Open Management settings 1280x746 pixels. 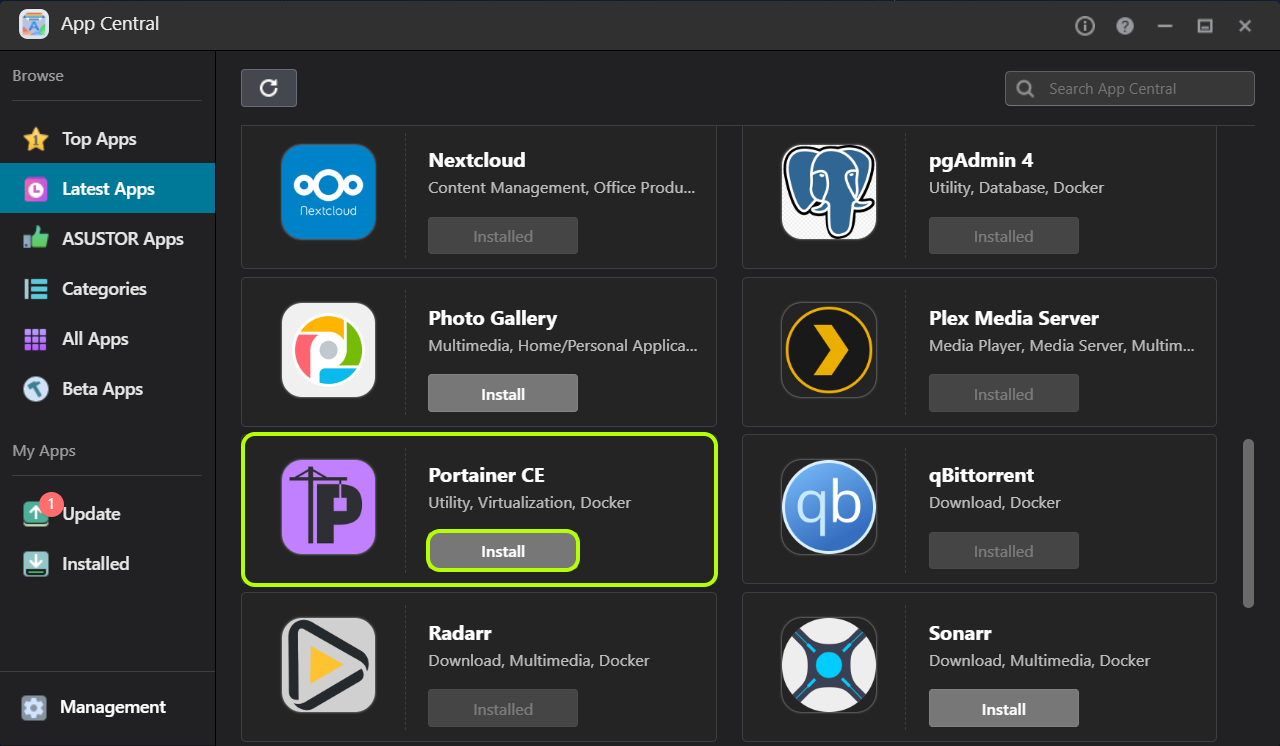[x=107, y=708]
